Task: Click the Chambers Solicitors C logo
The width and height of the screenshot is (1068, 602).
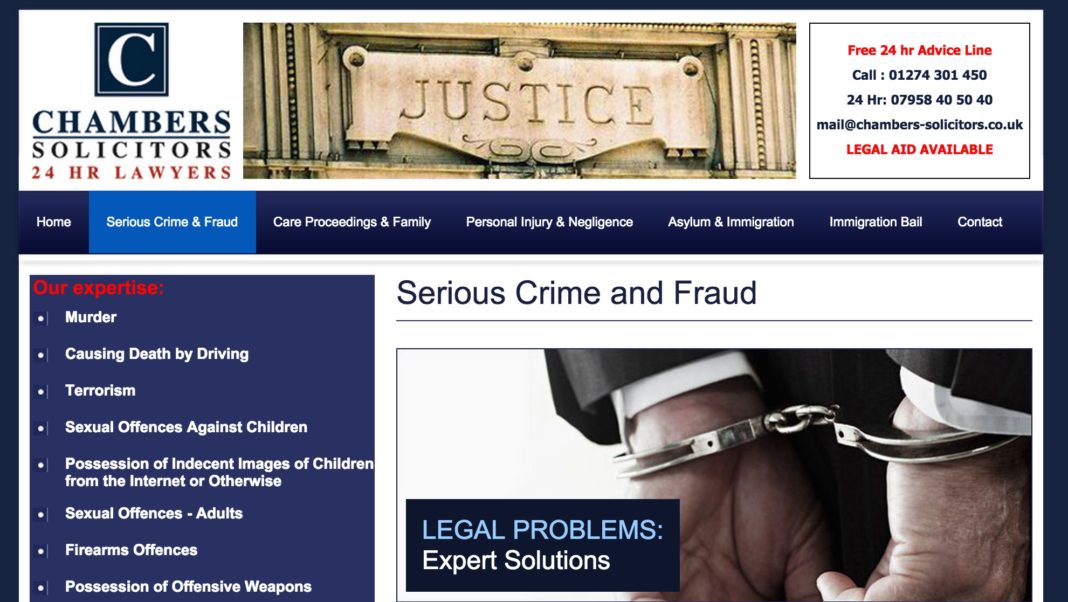Action: click(x=131, y=60)
